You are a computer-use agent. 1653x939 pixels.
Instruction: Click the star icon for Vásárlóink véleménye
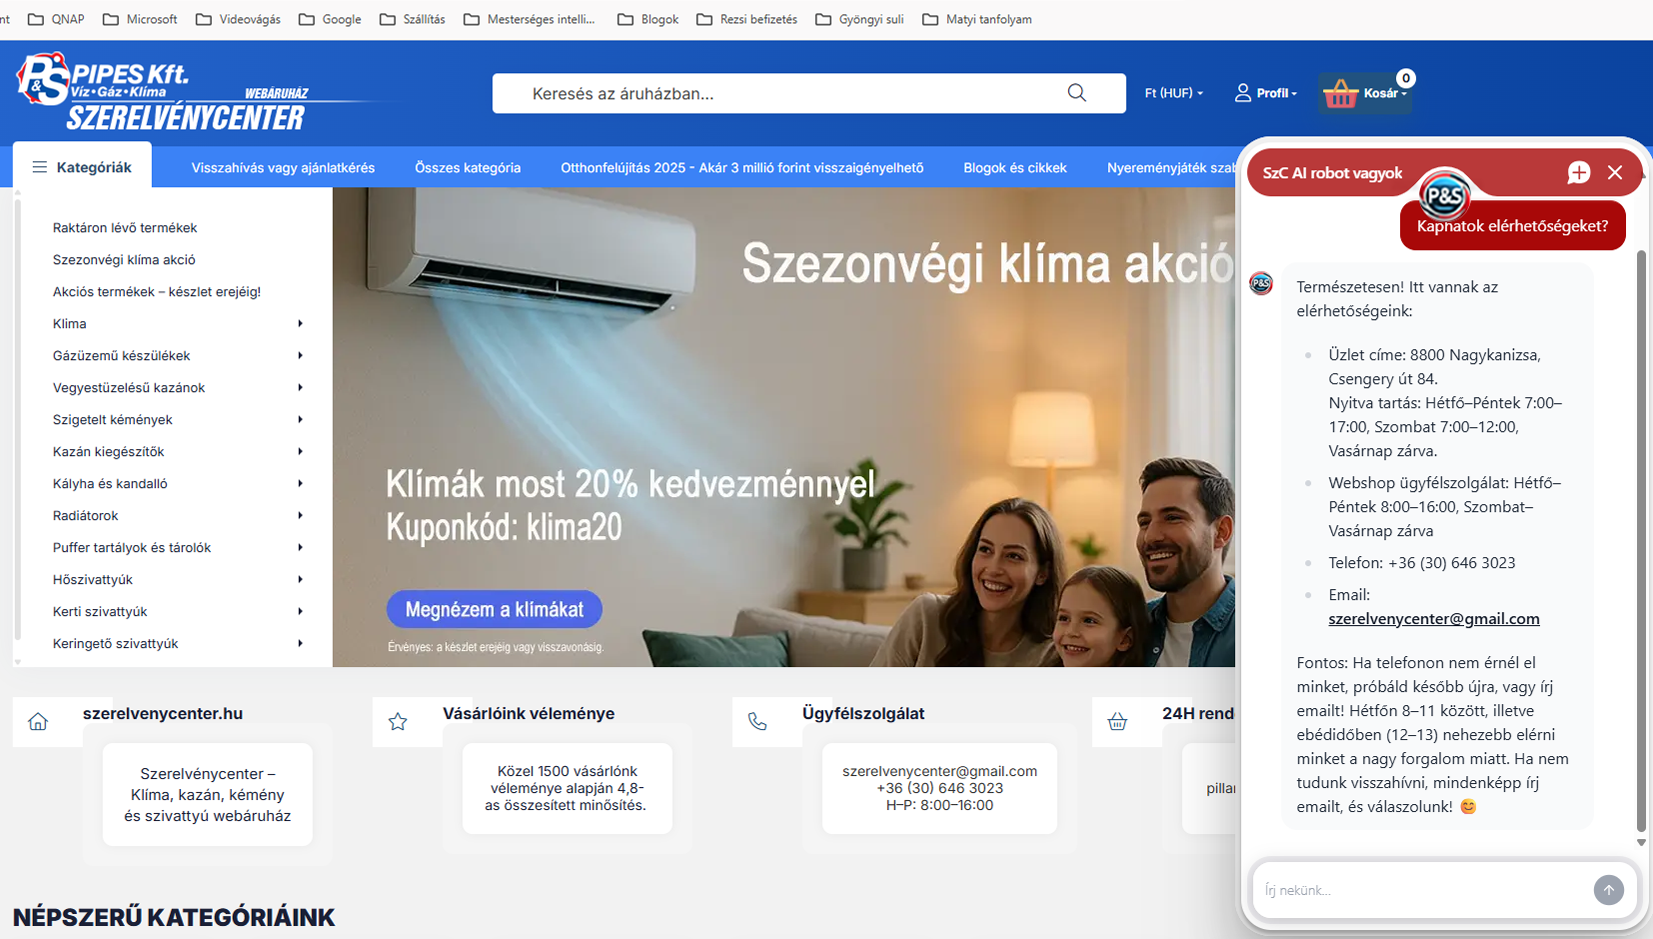pyautogui.click(x=398, y=722)
